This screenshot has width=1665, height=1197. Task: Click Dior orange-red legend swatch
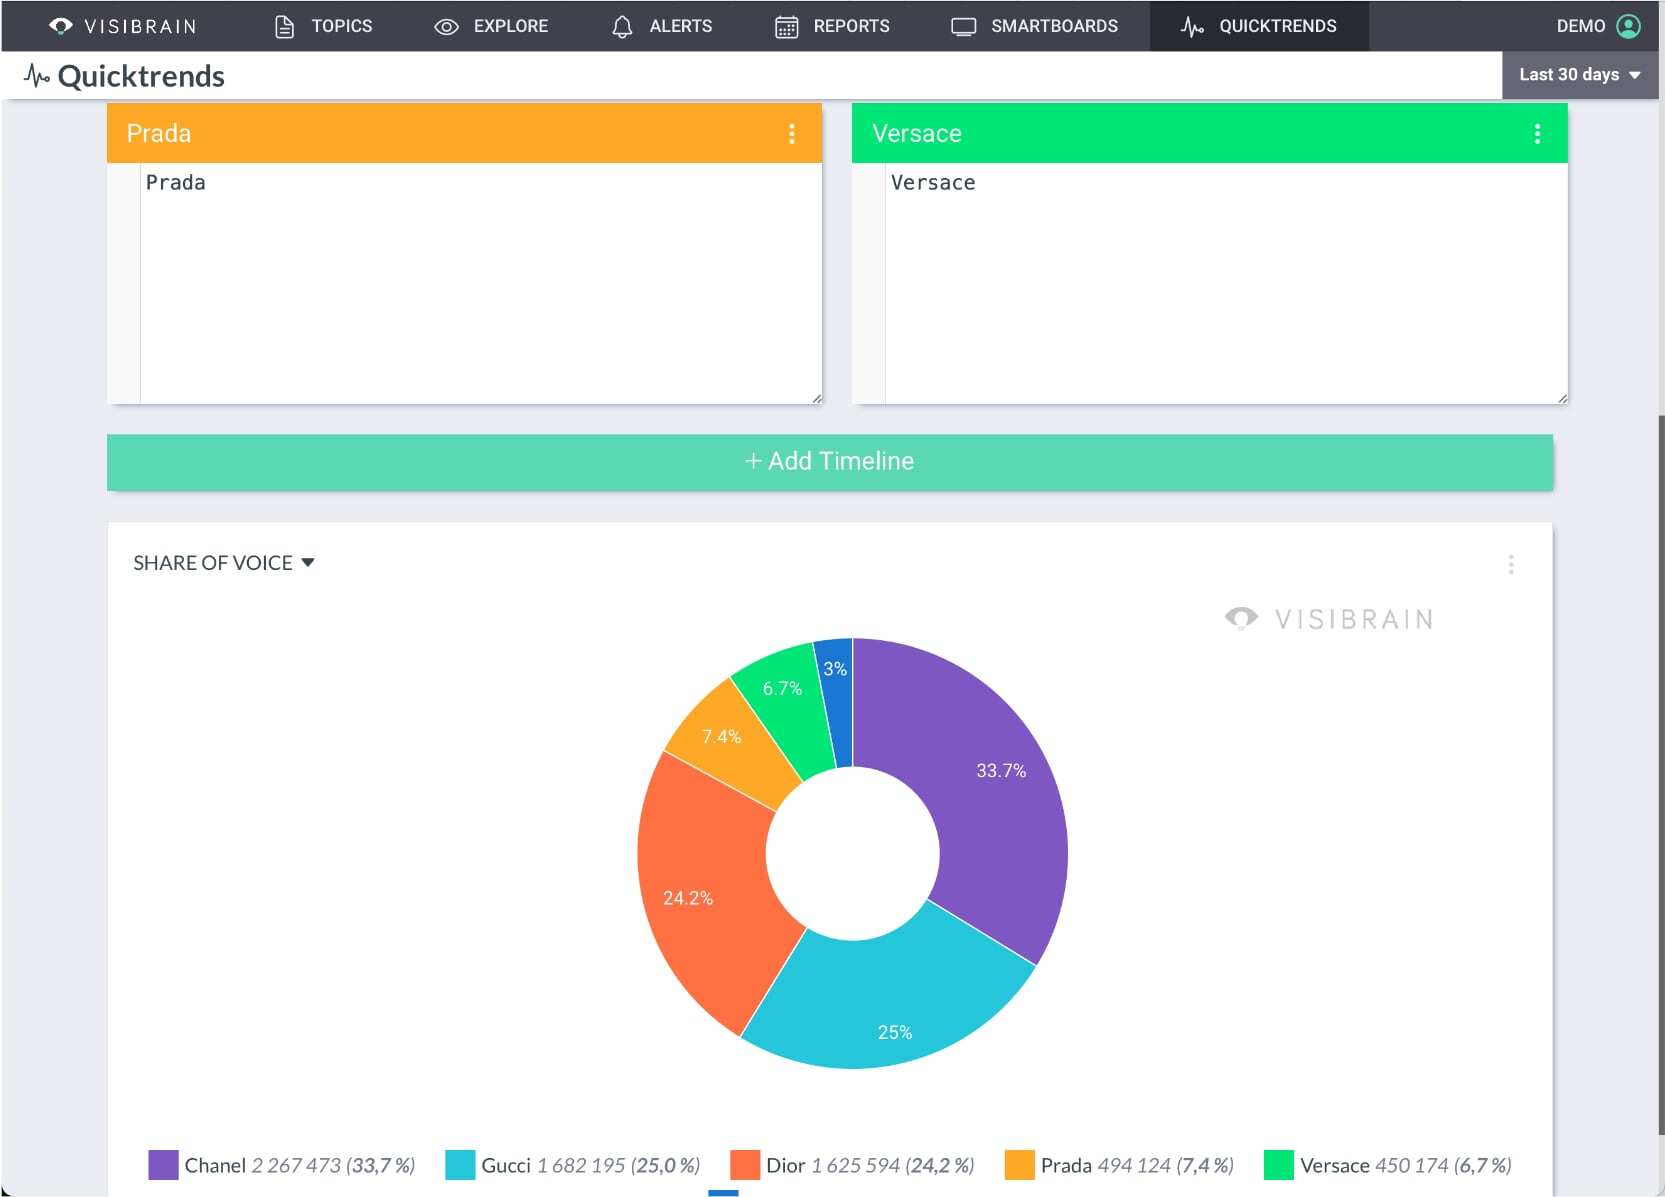click(745, 1165)
